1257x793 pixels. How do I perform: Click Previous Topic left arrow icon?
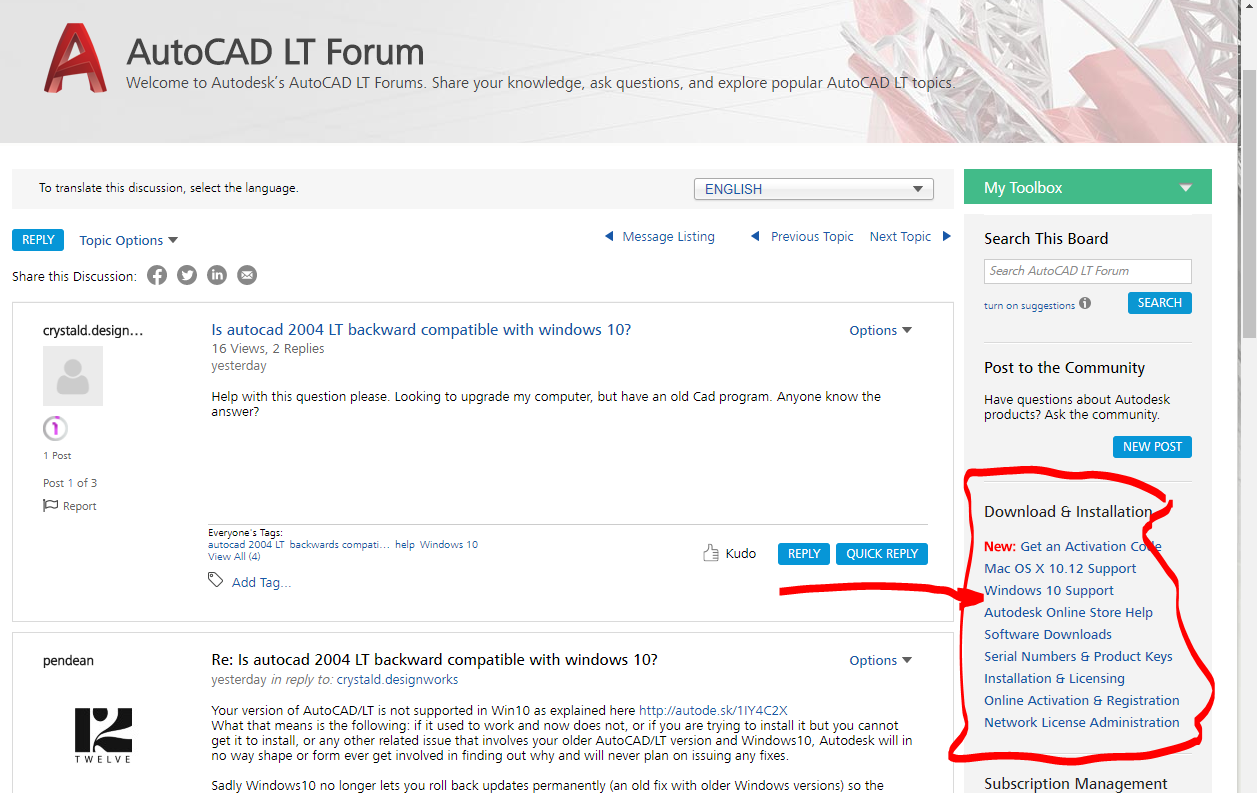(x=756, y=237)
